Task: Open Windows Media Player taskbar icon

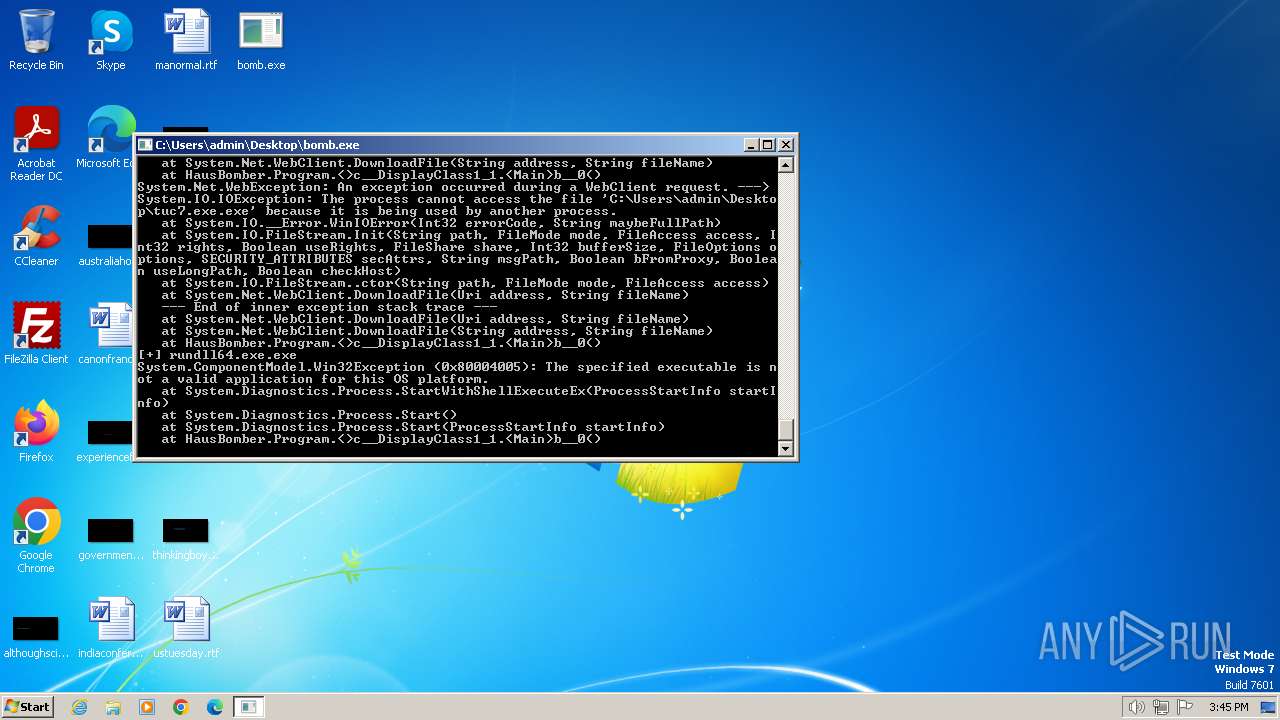Action: (147, 707)
